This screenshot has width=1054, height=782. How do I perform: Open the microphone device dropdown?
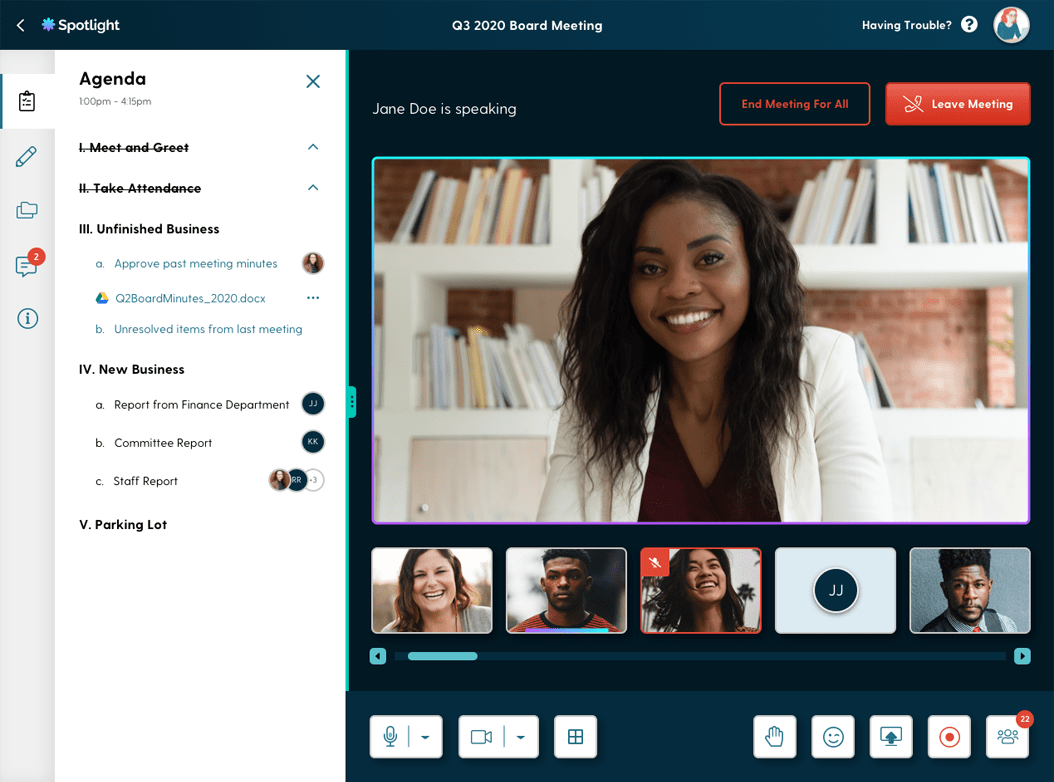tap(422, 736)
